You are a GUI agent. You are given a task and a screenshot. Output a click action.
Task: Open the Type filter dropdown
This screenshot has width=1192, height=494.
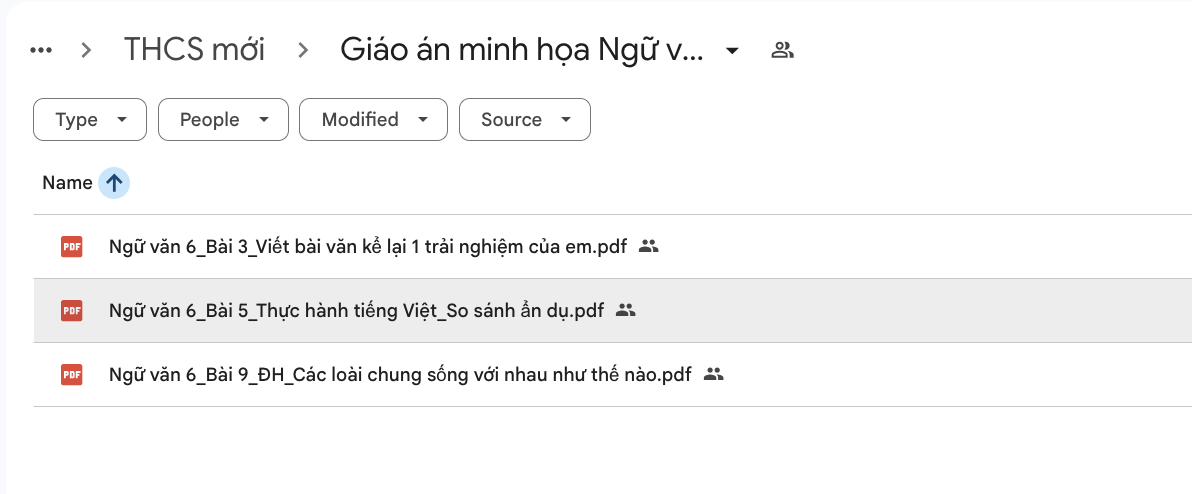point(90,120)
